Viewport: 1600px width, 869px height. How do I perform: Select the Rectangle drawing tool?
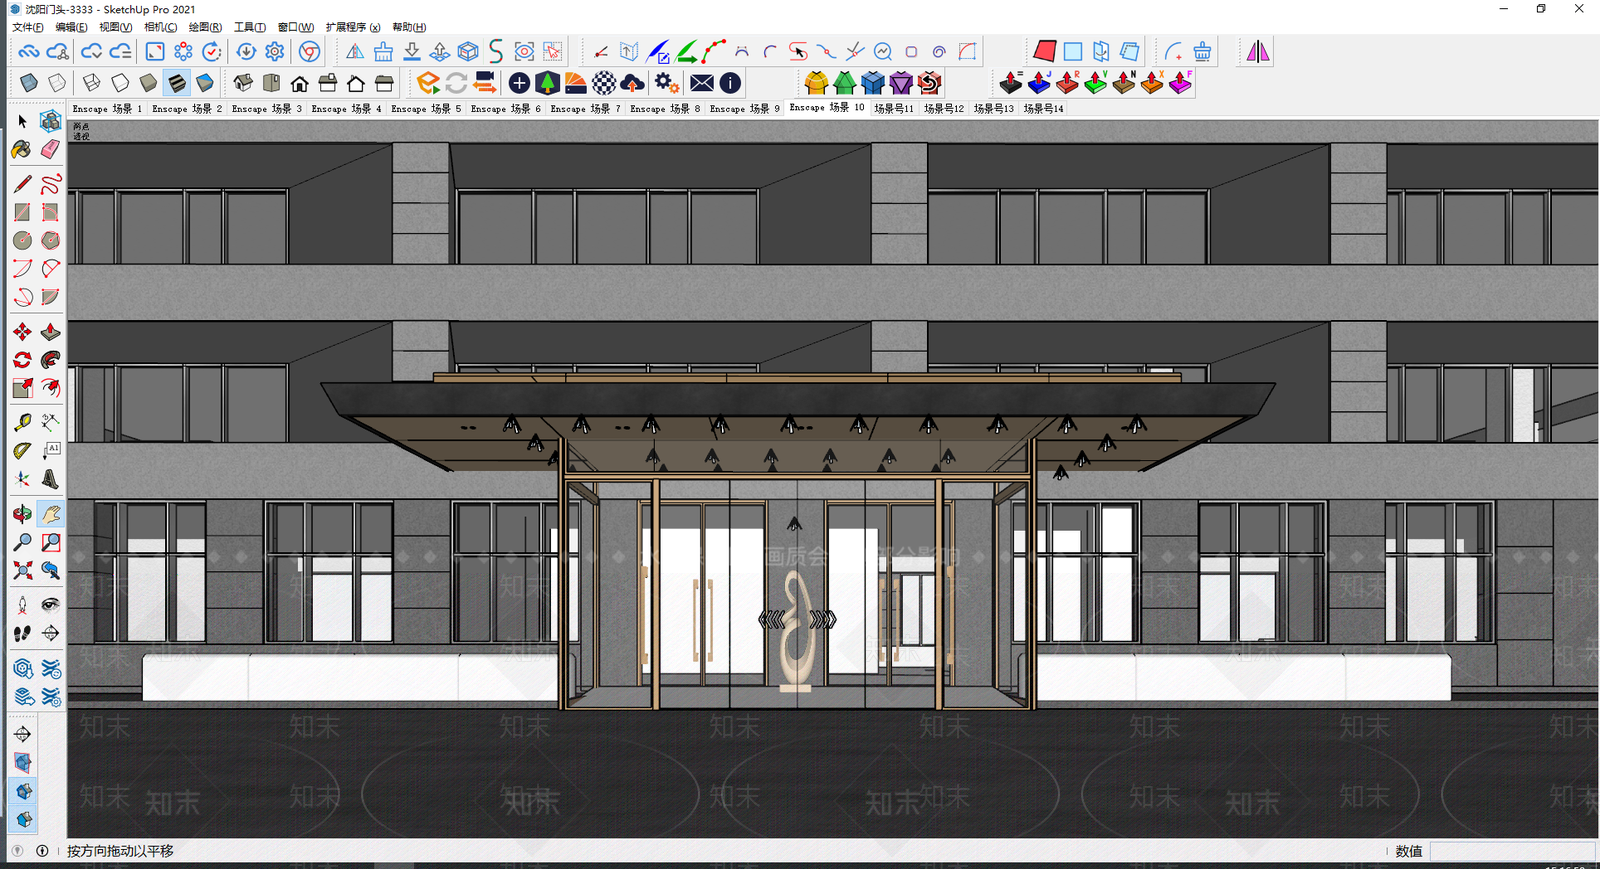pos(22,212)
